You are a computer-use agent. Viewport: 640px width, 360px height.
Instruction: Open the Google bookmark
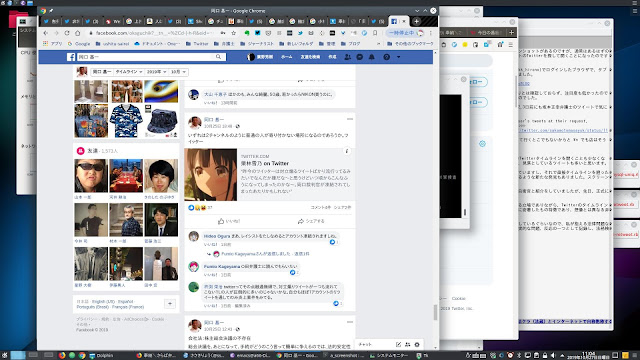79,44
